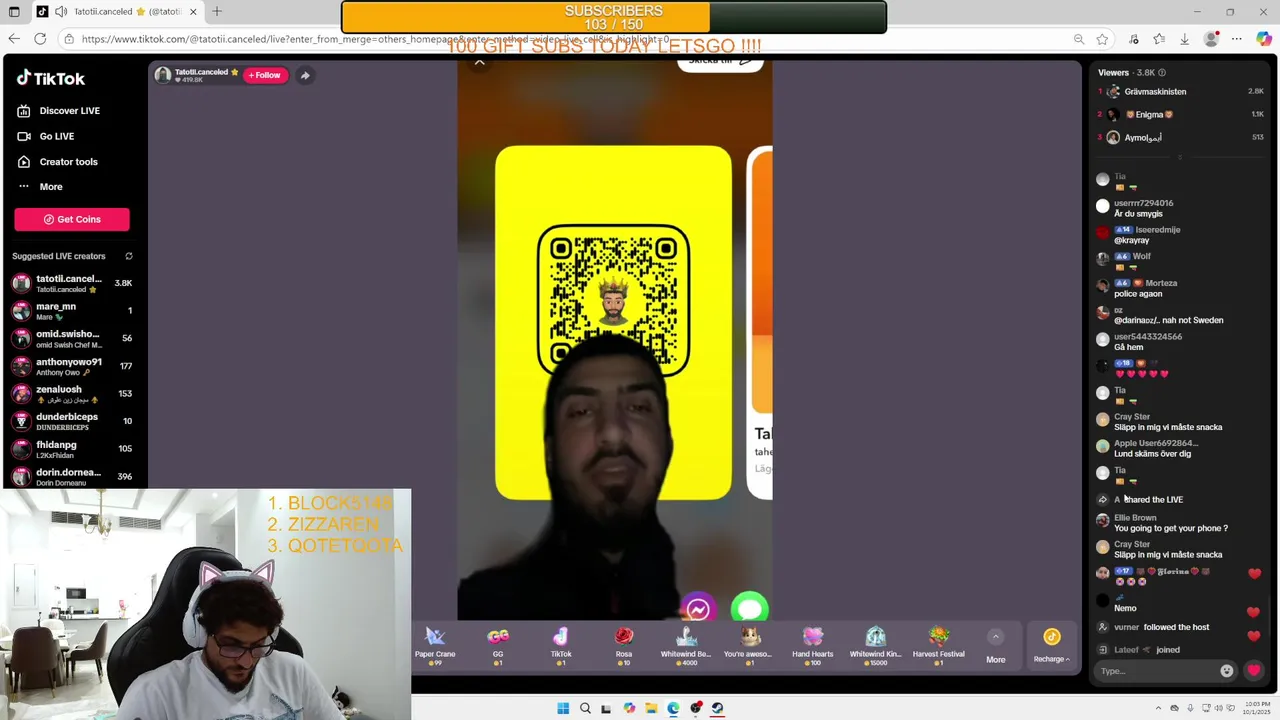
Task: Open the media control music icon
Action: coord(1134,39)
